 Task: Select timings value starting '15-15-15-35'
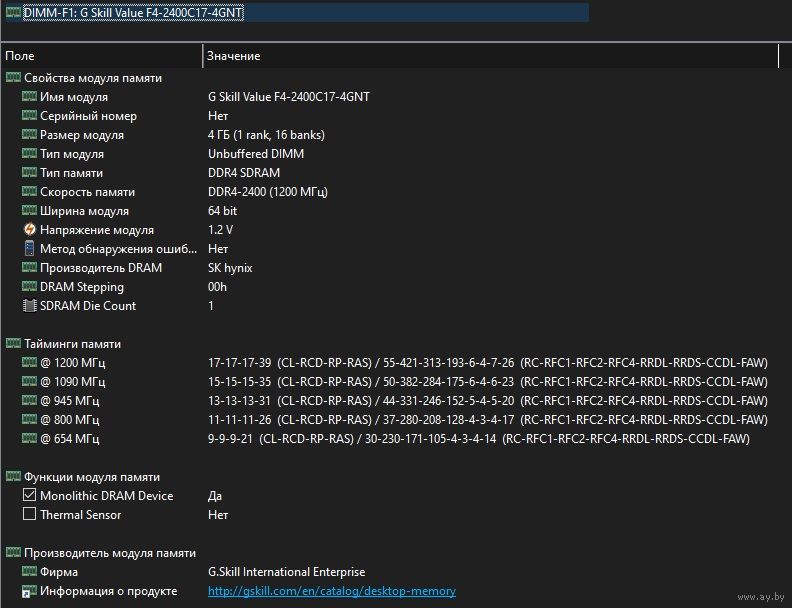point(487,382)
